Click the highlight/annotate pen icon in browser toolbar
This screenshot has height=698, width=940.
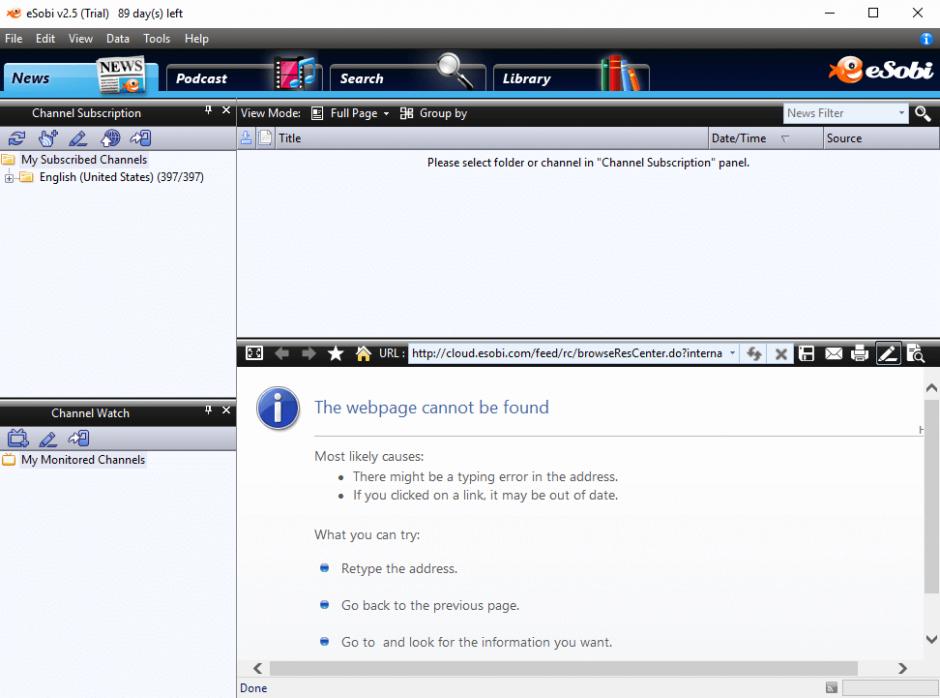pyautogui.click(x=888, y=354)
